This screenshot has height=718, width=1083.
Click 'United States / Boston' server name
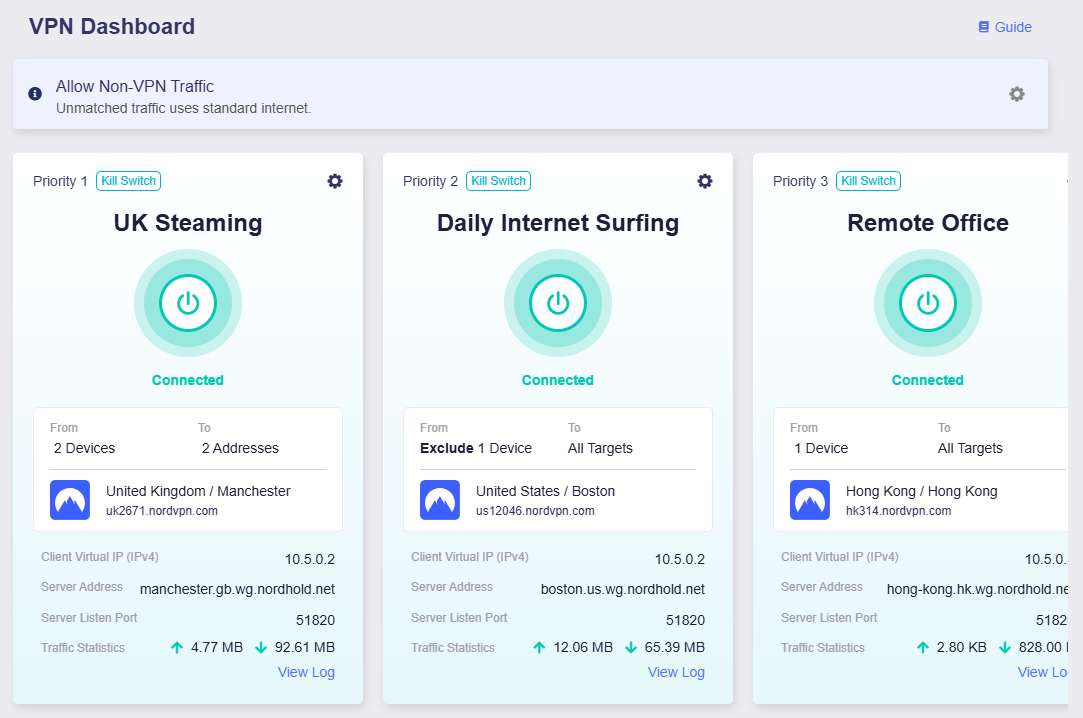tap(545, 491)
